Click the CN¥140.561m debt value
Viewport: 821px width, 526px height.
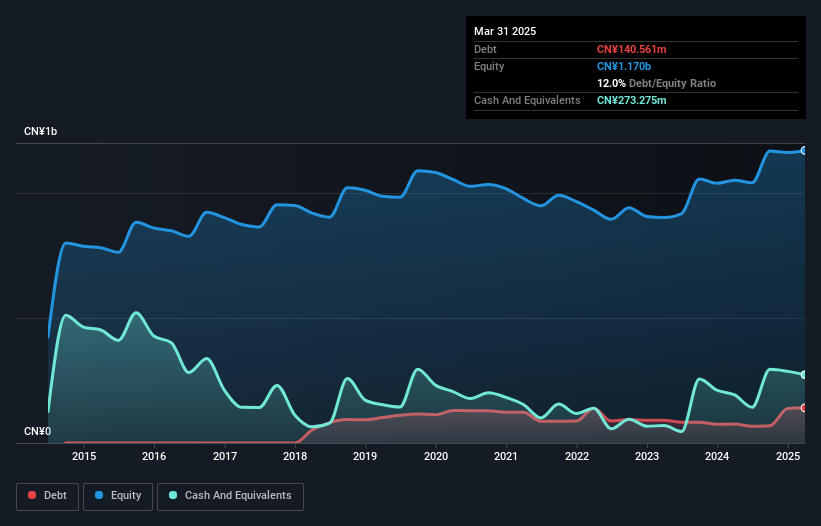[x=631, y=49]
